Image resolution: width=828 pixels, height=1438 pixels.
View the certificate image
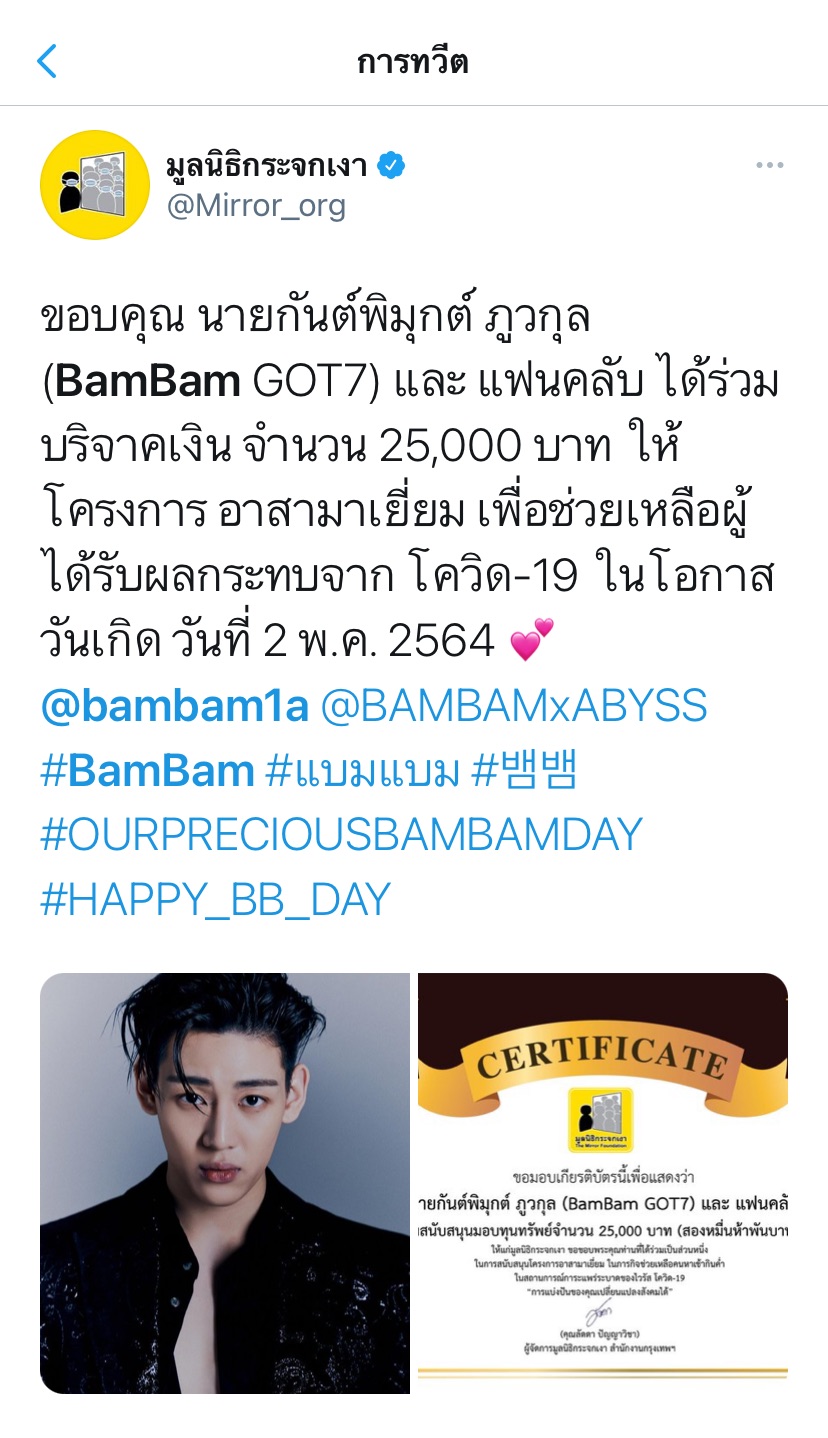[x=603, y=1183]
